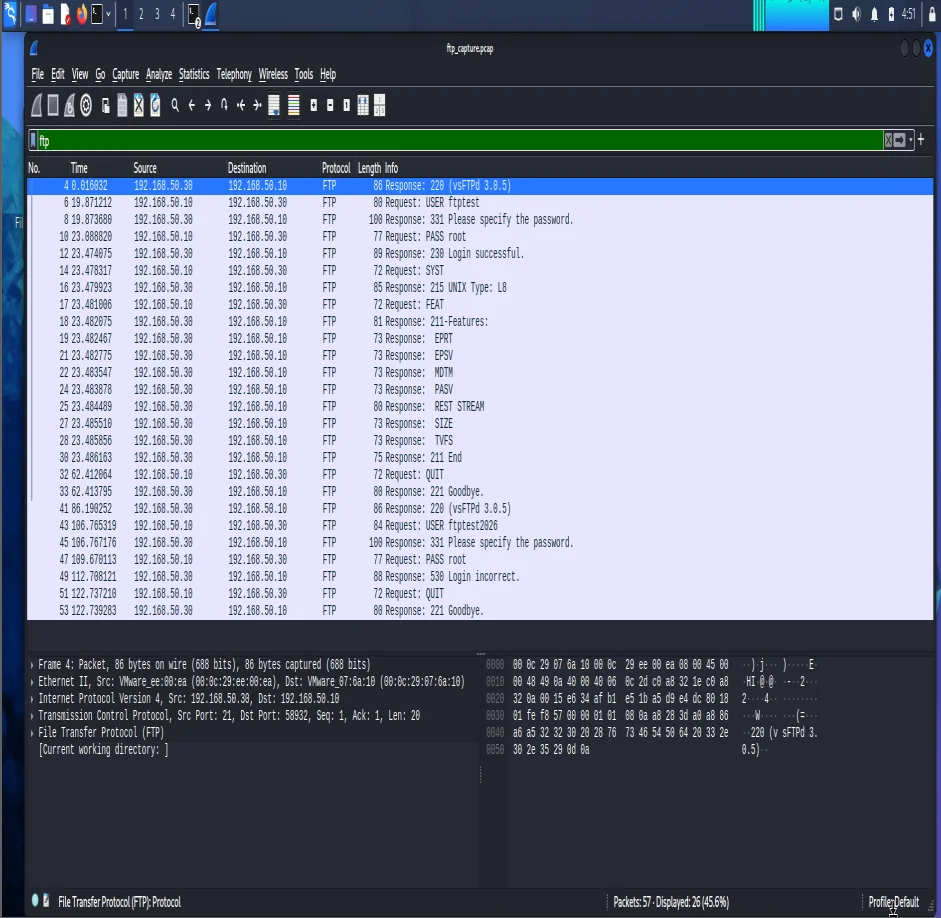Go to specified packet icon
The image size is (941, 918).
coord(224,106)
